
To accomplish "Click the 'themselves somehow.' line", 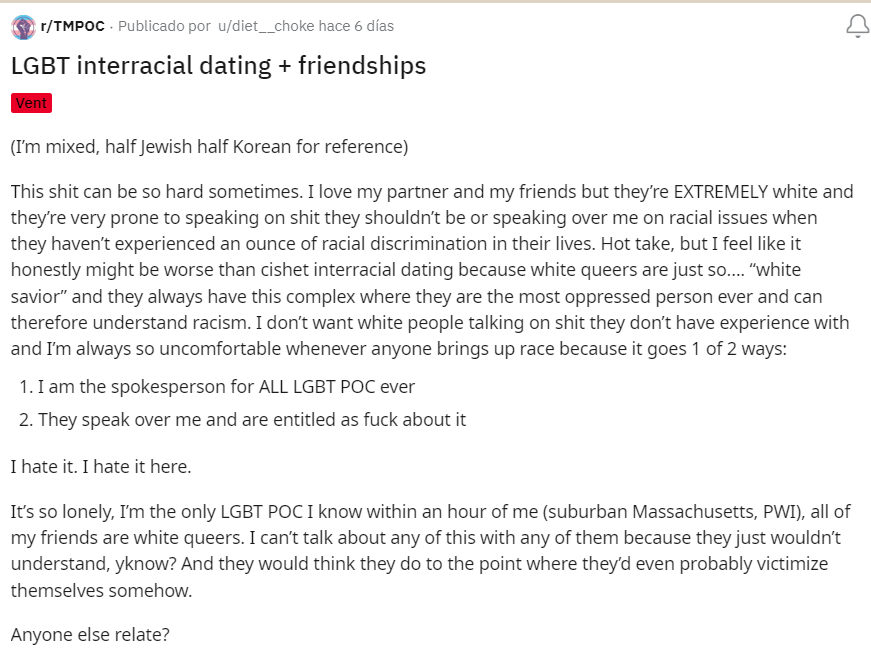I will pyautogui.click(x=101, y=590).
